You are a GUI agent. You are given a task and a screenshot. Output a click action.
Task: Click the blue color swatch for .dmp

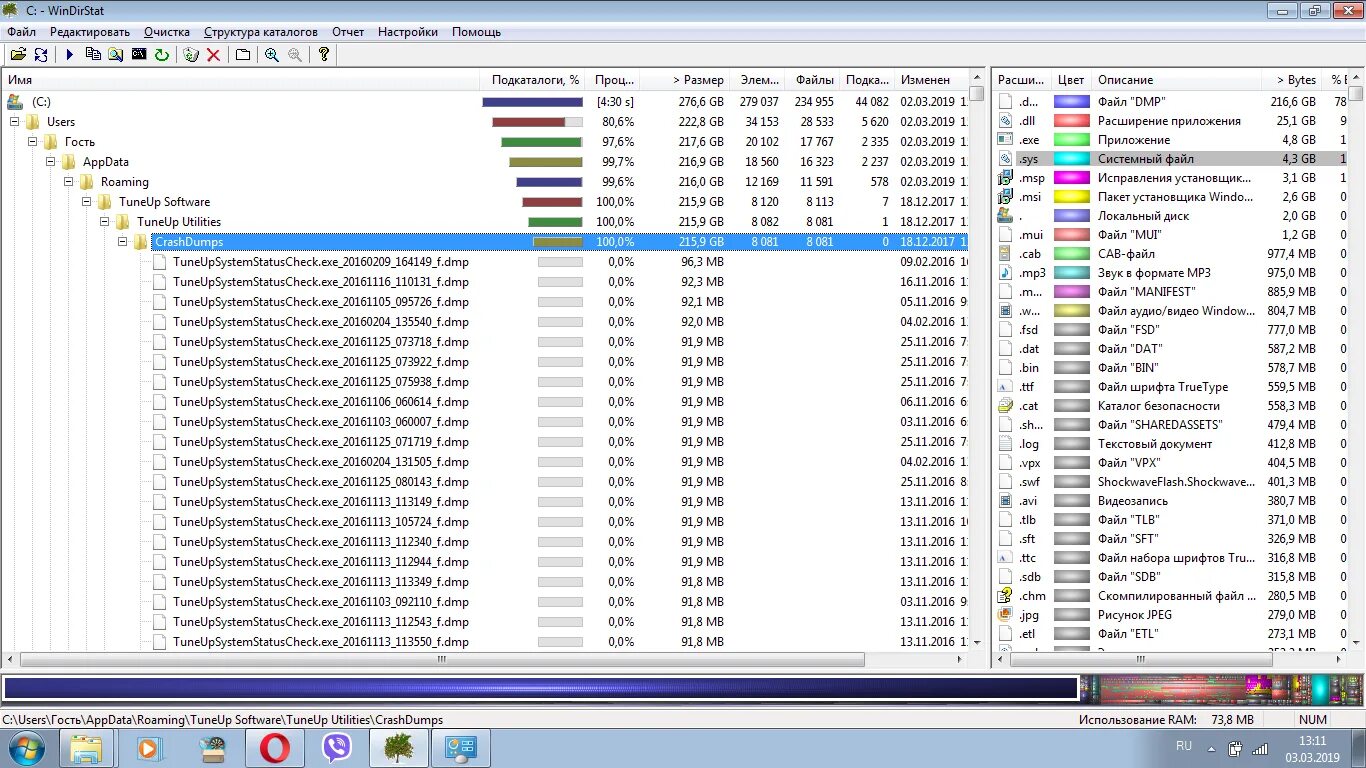pos(1071,102)
